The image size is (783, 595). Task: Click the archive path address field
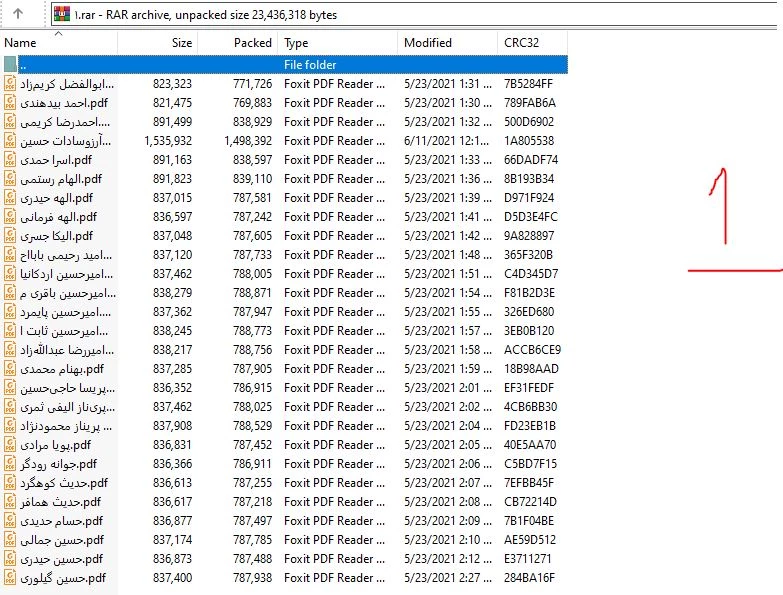400,15
